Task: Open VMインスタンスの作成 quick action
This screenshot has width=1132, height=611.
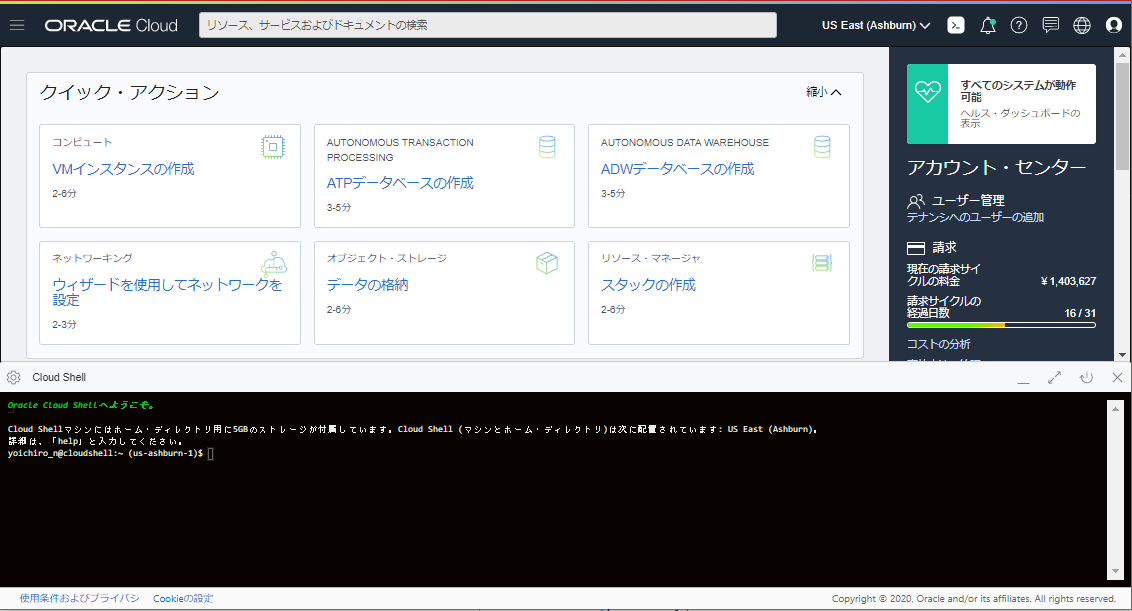Action: pos(123,169)
